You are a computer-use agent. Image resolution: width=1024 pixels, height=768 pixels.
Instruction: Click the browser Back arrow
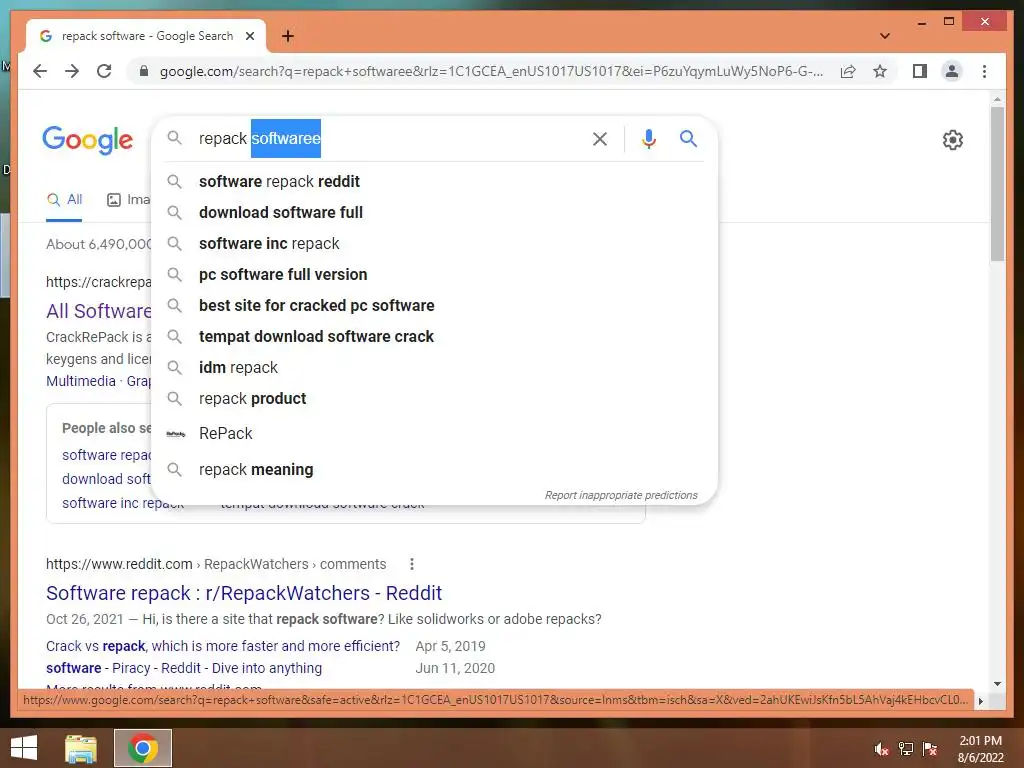[x=40, y=71]
